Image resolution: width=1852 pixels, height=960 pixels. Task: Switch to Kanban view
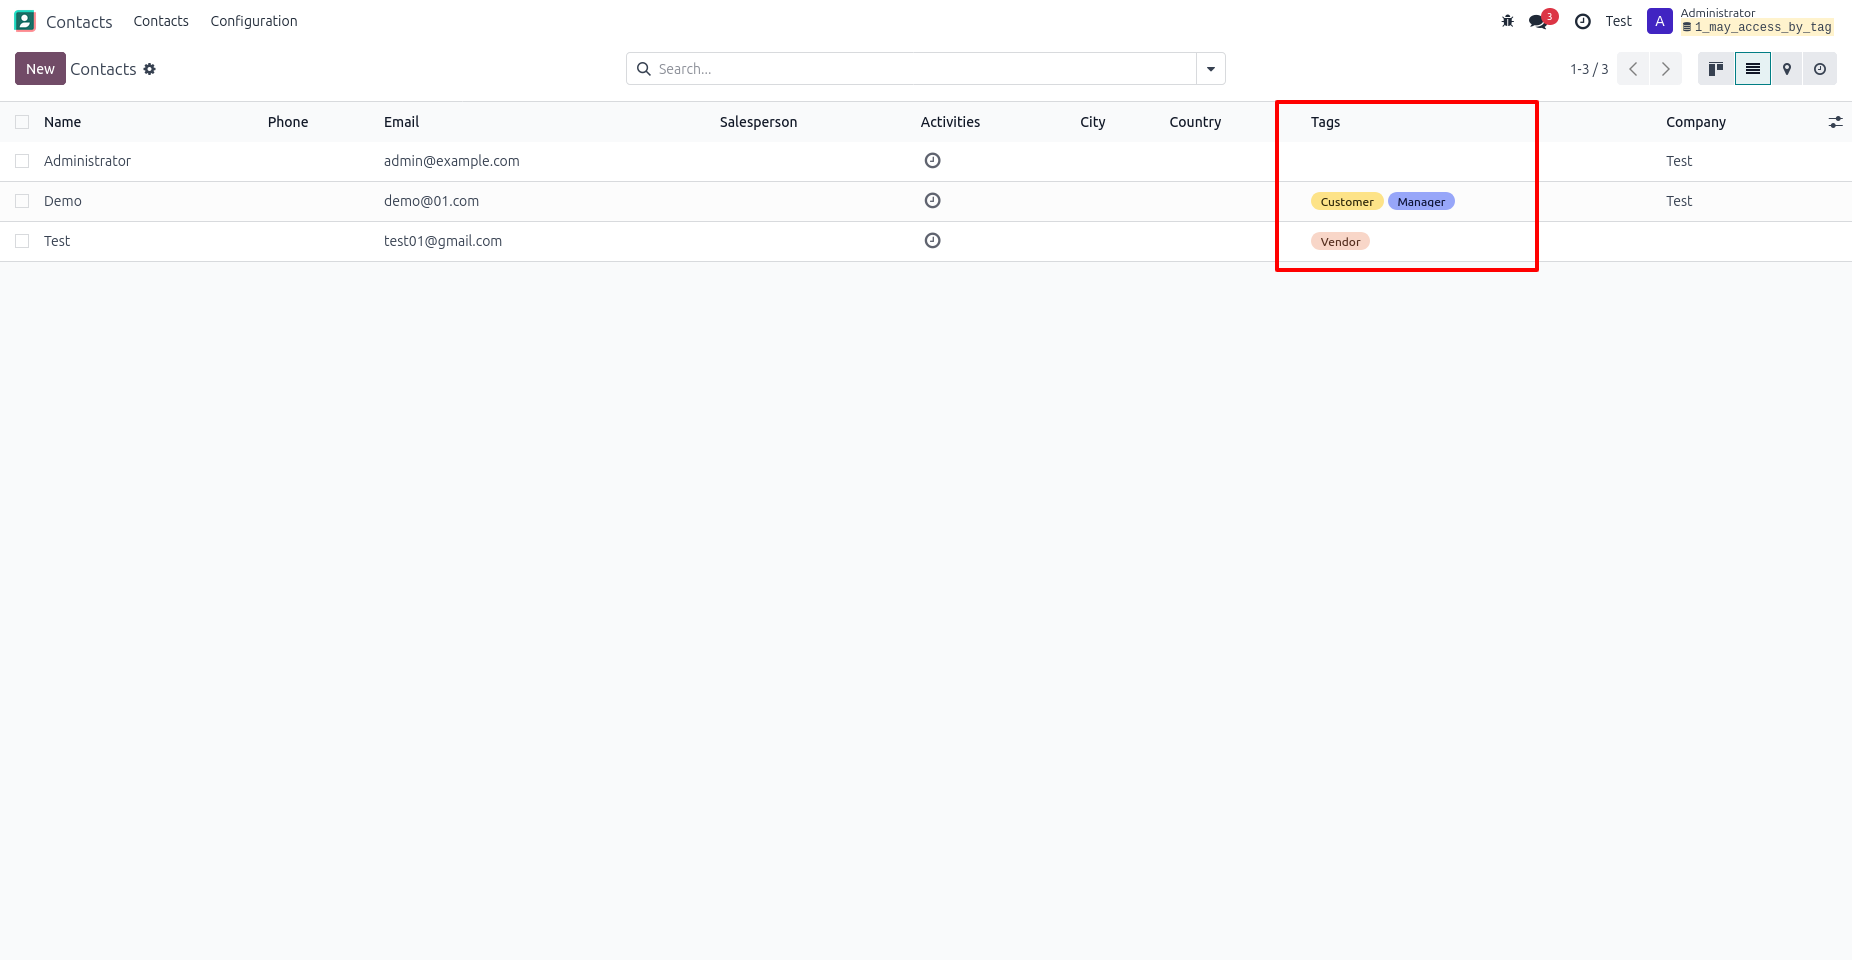pyautogui.click(x=1716, y=69)
